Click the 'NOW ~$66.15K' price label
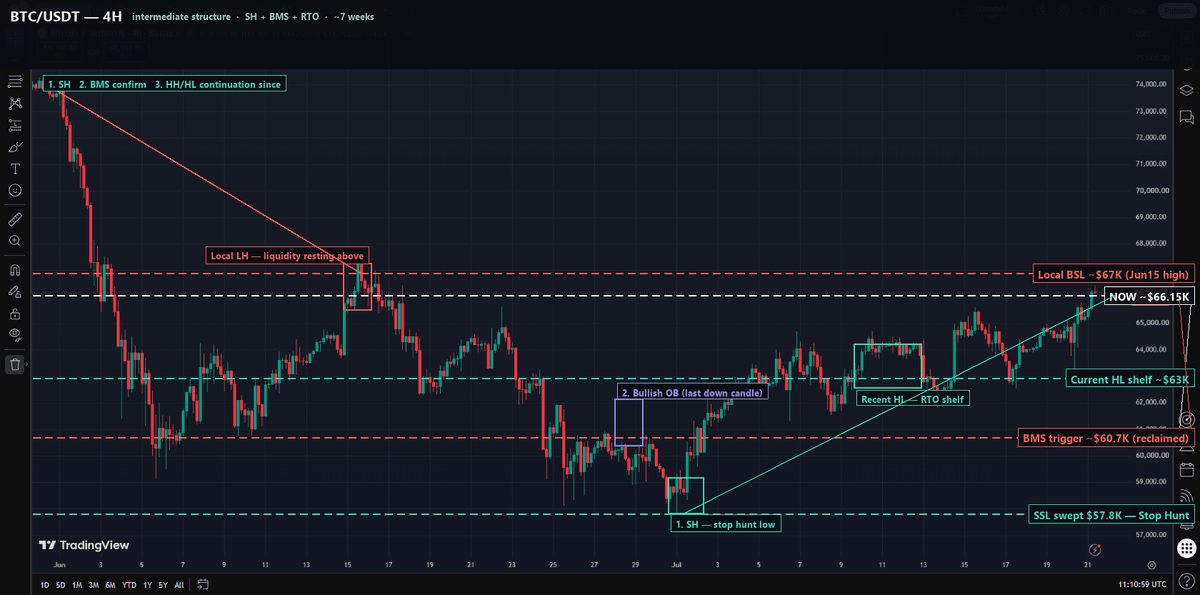The height and width of the screenshot is (595, 1200). (x=1148, y=296)
